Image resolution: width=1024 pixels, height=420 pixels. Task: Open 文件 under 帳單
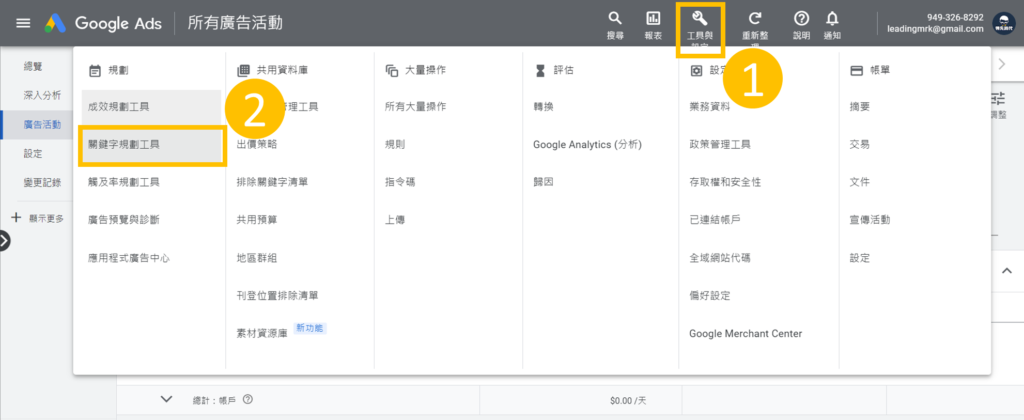pyautogui.click(x=860, y=182)
